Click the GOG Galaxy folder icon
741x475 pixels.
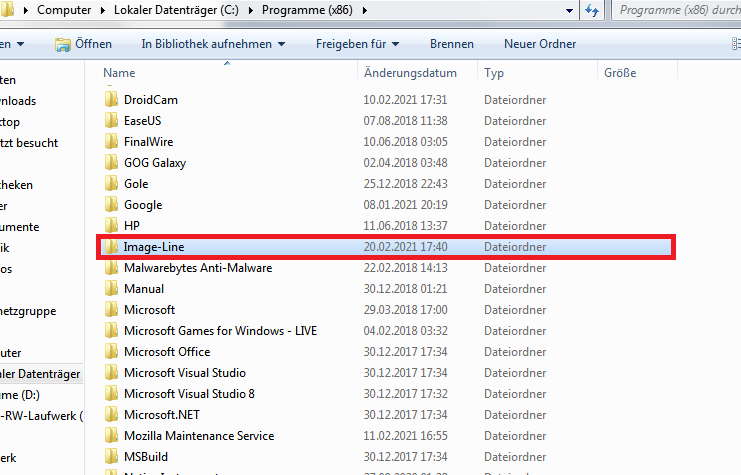[x=111, y=163]
